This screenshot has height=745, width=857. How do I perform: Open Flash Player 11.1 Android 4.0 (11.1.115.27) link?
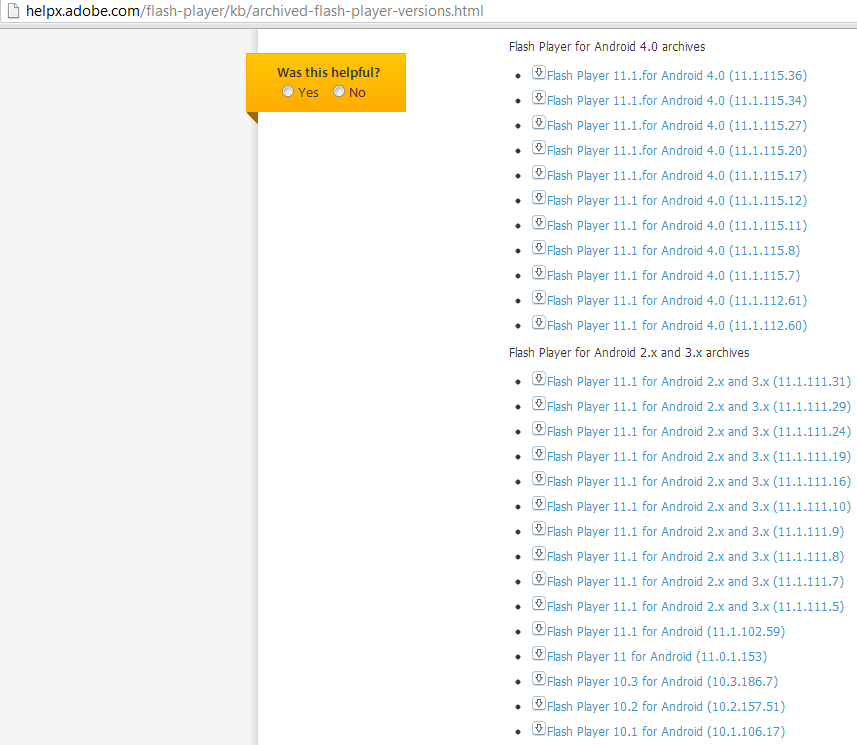[677, 126]
